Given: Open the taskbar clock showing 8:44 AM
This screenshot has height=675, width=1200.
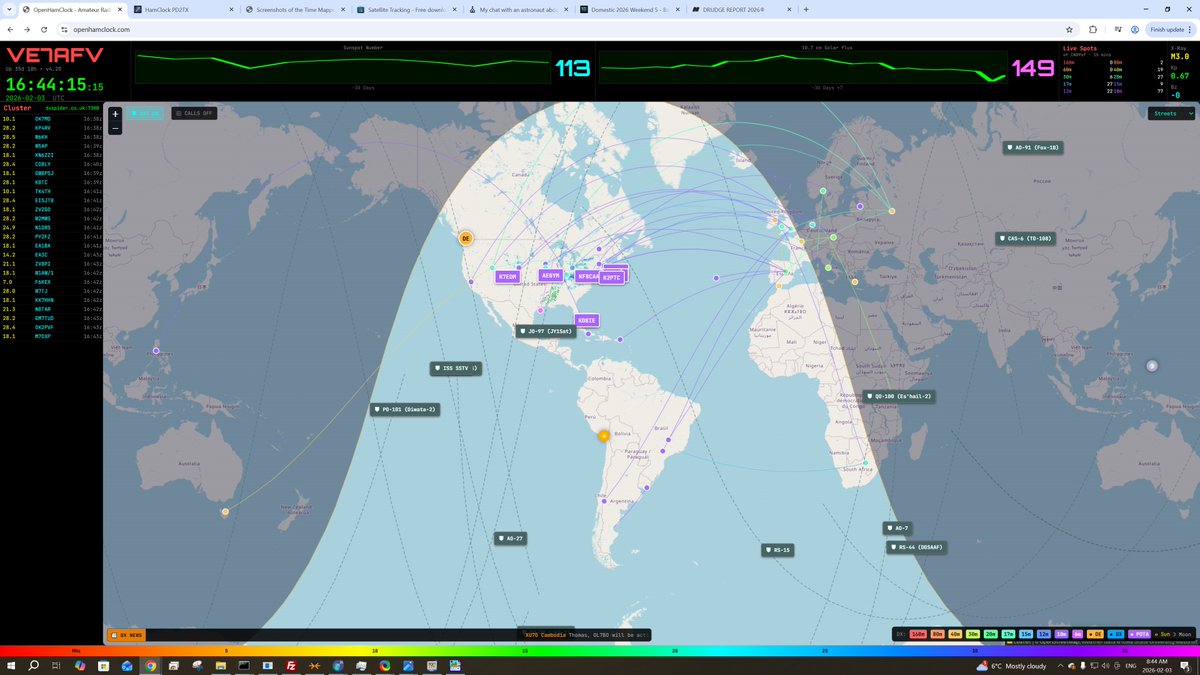Looking at the screenshot, I should click(1156, 665).
